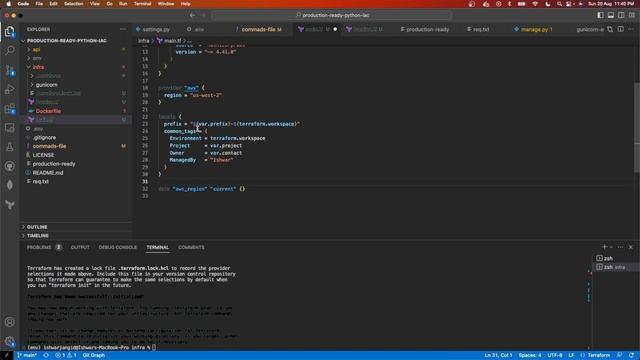The height and width of the screenshot is (360, 640).
Task: Open the Go menu
Action: 109,4
